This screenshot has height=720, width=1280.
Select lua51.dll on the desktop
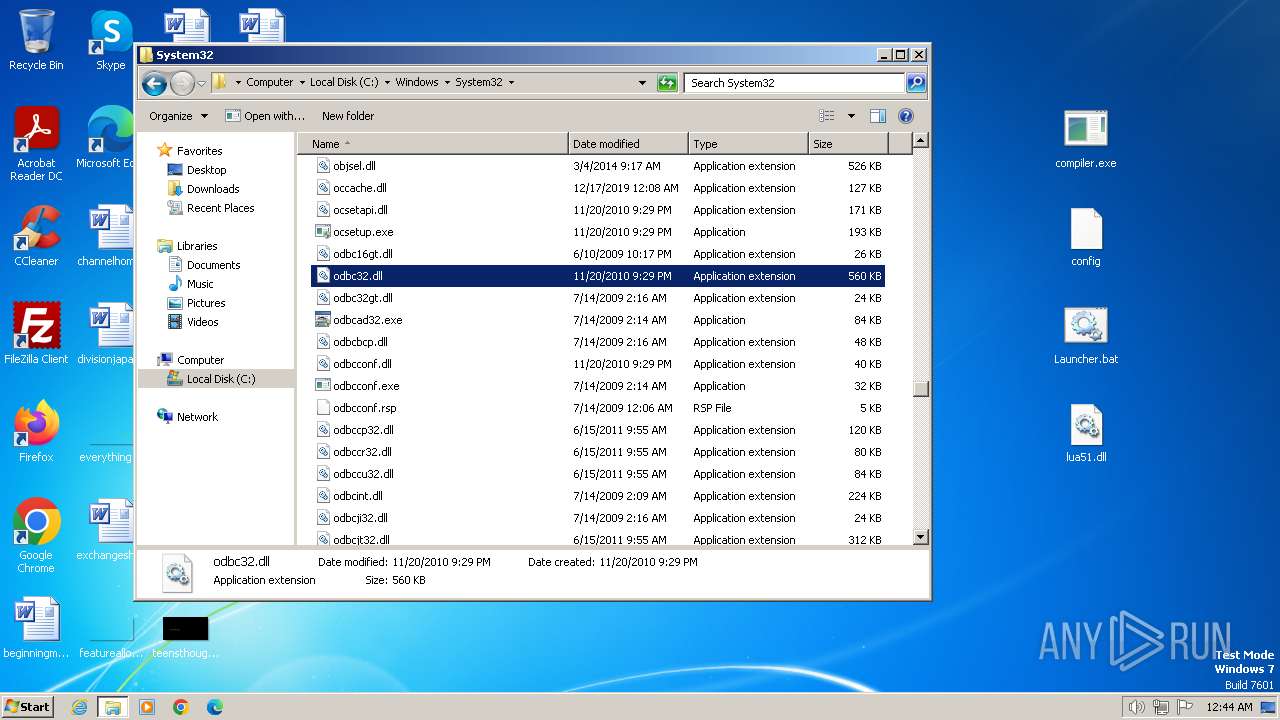tap(1086, 432)
